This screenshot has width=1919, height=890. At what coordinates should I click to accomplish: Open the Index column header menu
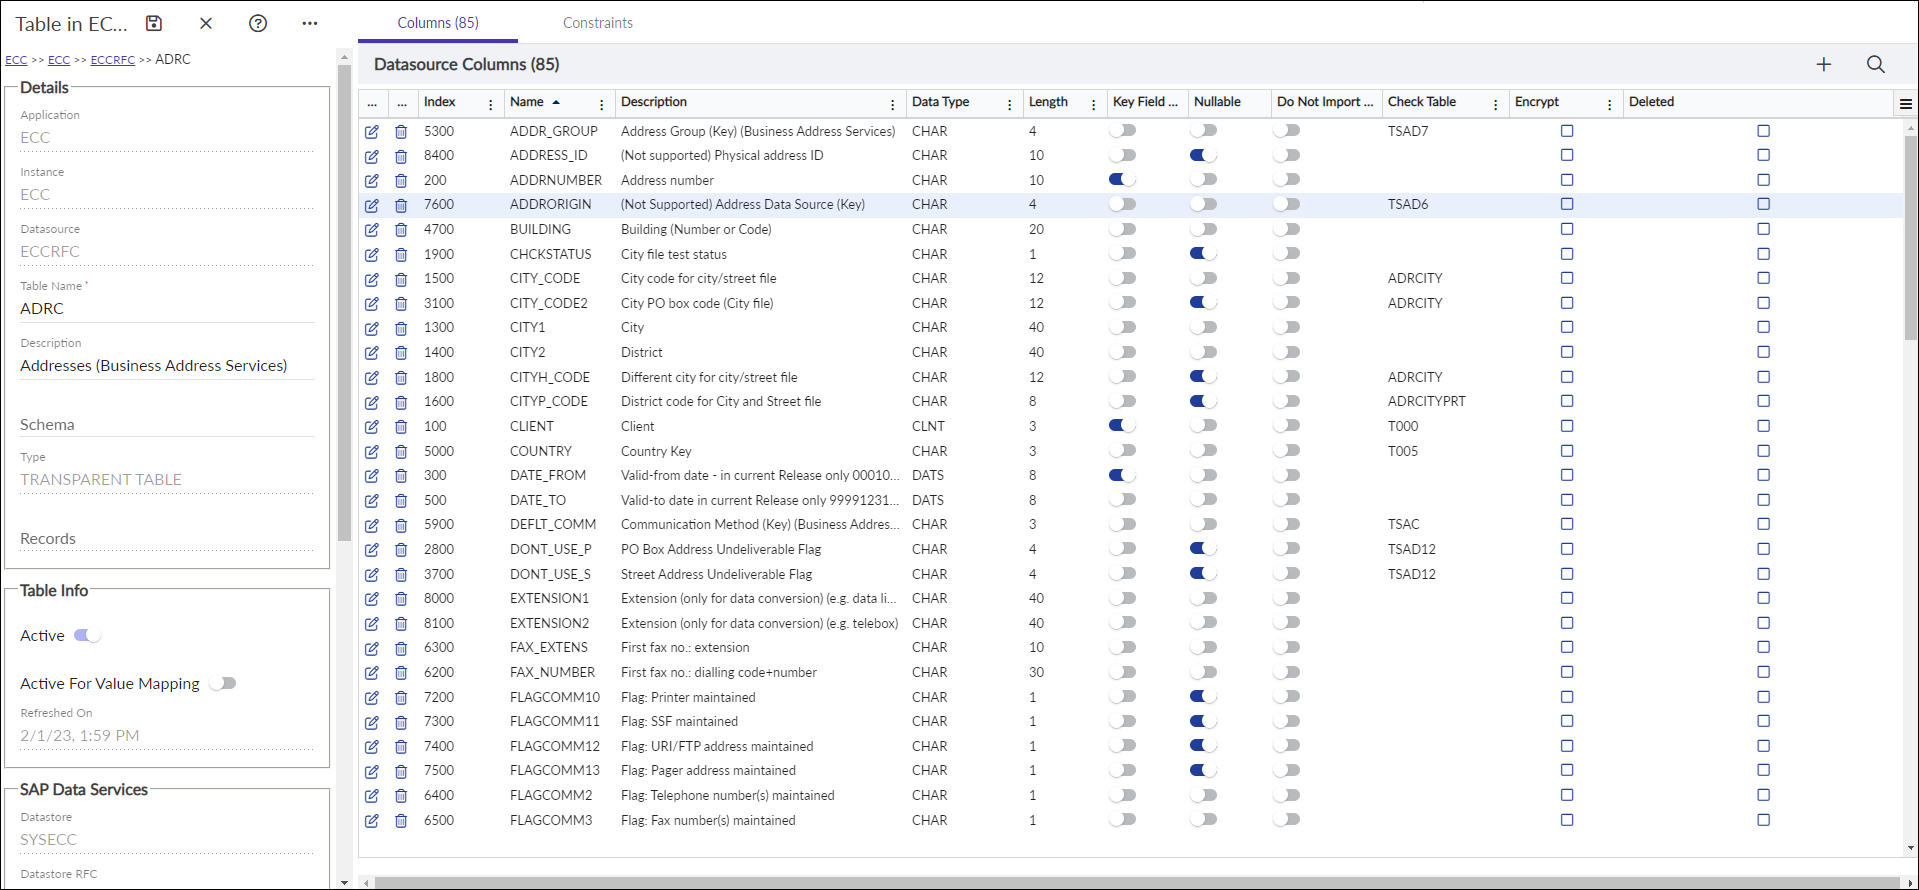(491, 104)
